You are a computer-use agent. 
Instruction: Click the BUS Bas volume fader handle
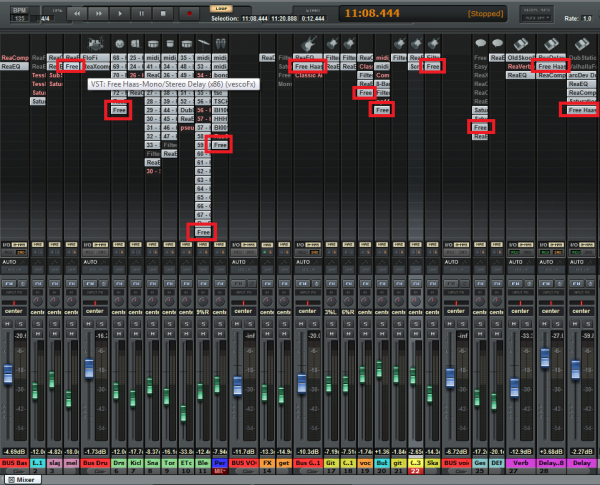coord(10,373)
